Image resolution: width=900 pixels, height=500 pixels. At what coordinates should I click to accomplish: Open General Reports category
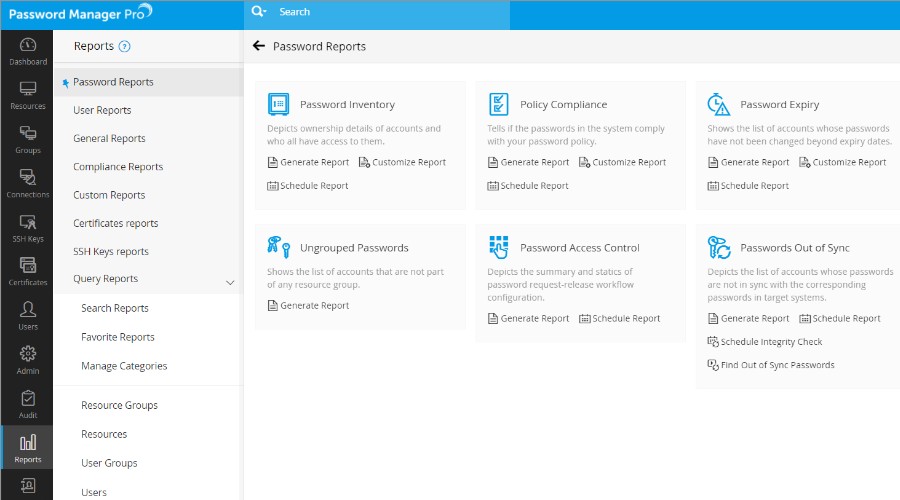tap(109, 138)
